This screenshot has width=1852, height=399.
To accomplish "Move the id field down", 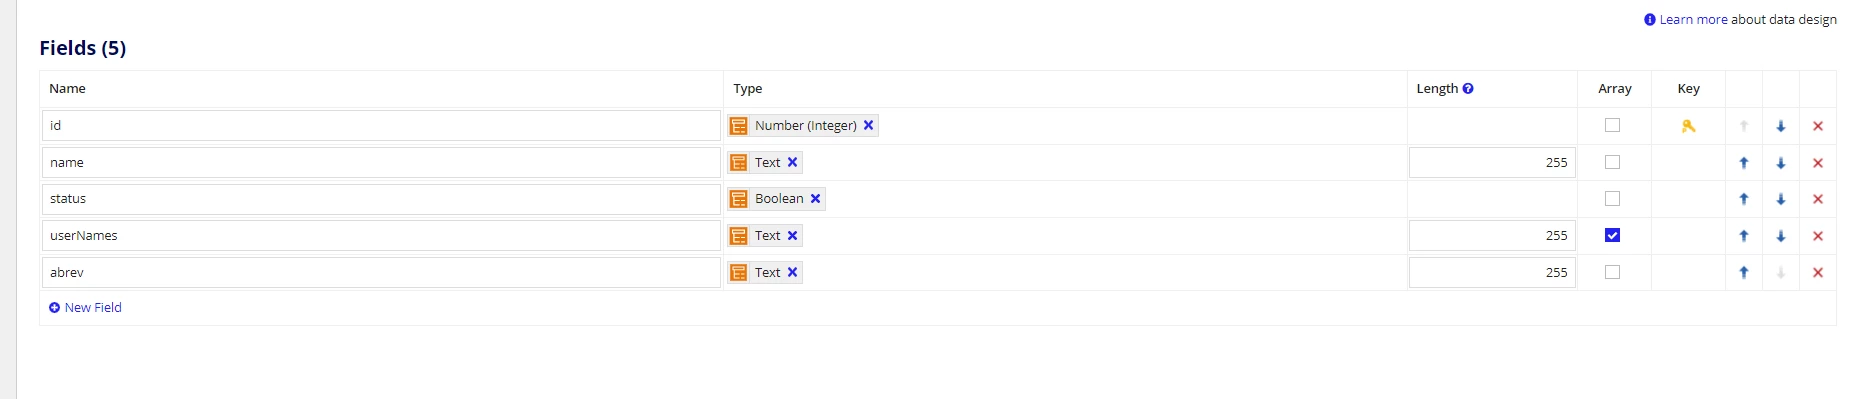I will (x=1781, y=126).
